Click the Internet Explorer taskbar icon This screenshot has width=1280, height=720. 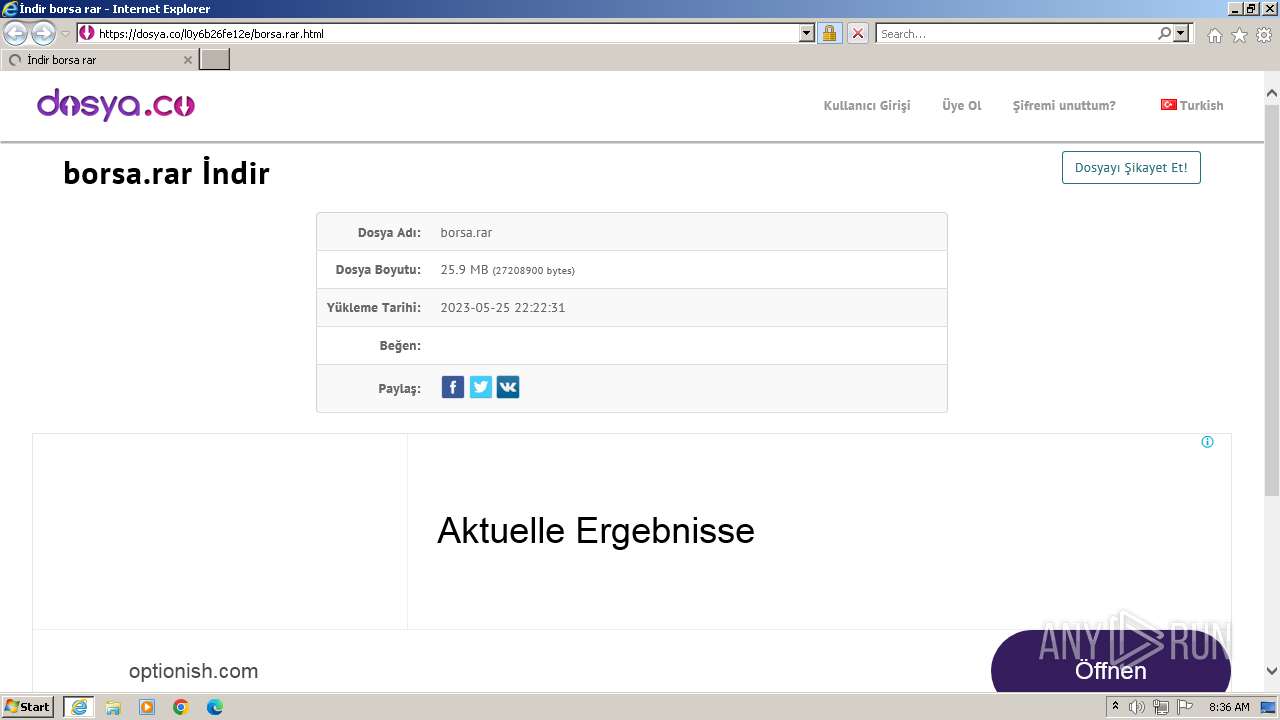point(78,707)
